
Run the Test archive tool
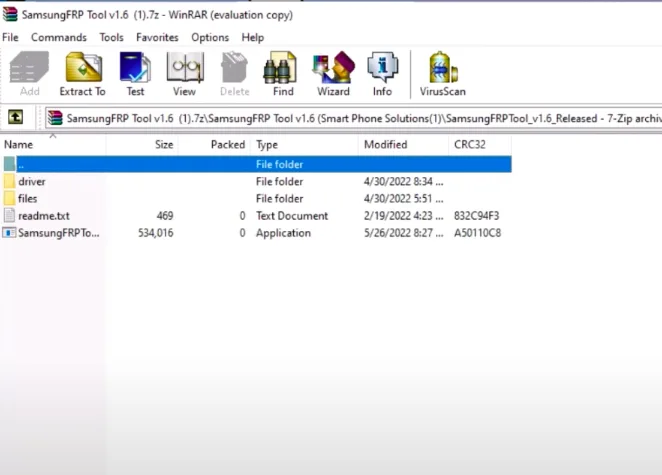tap(135, 74)
